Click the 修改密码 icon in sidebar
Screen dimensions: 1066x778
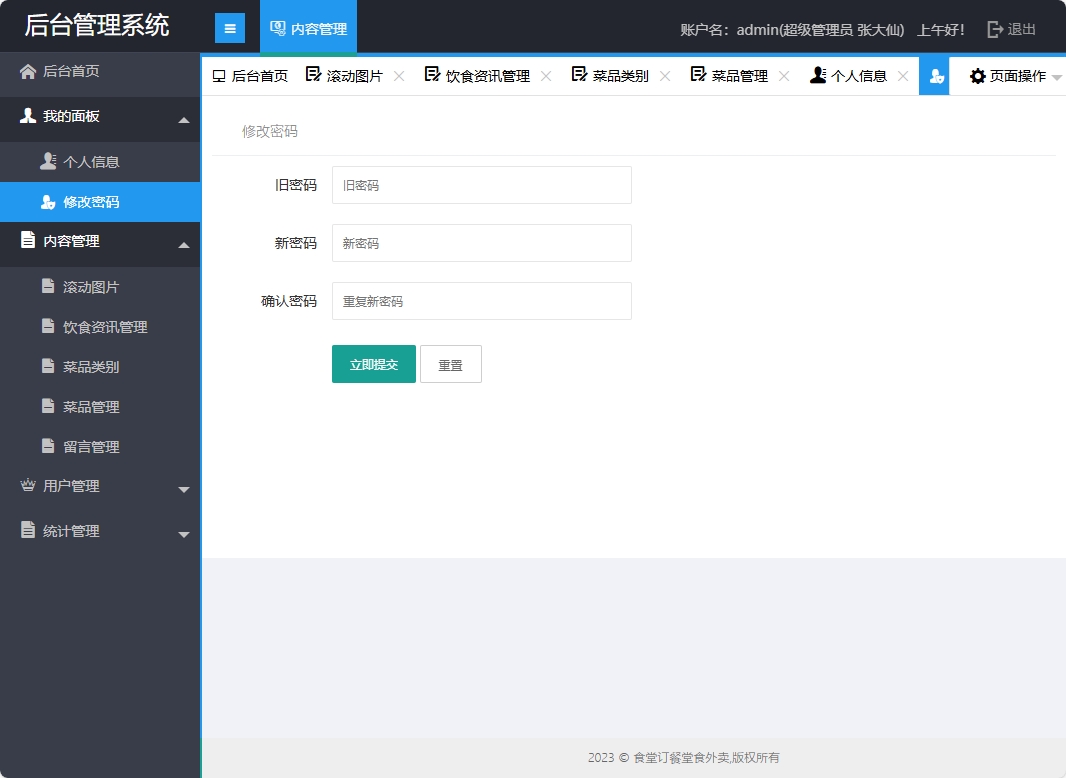tap(47, 201)
